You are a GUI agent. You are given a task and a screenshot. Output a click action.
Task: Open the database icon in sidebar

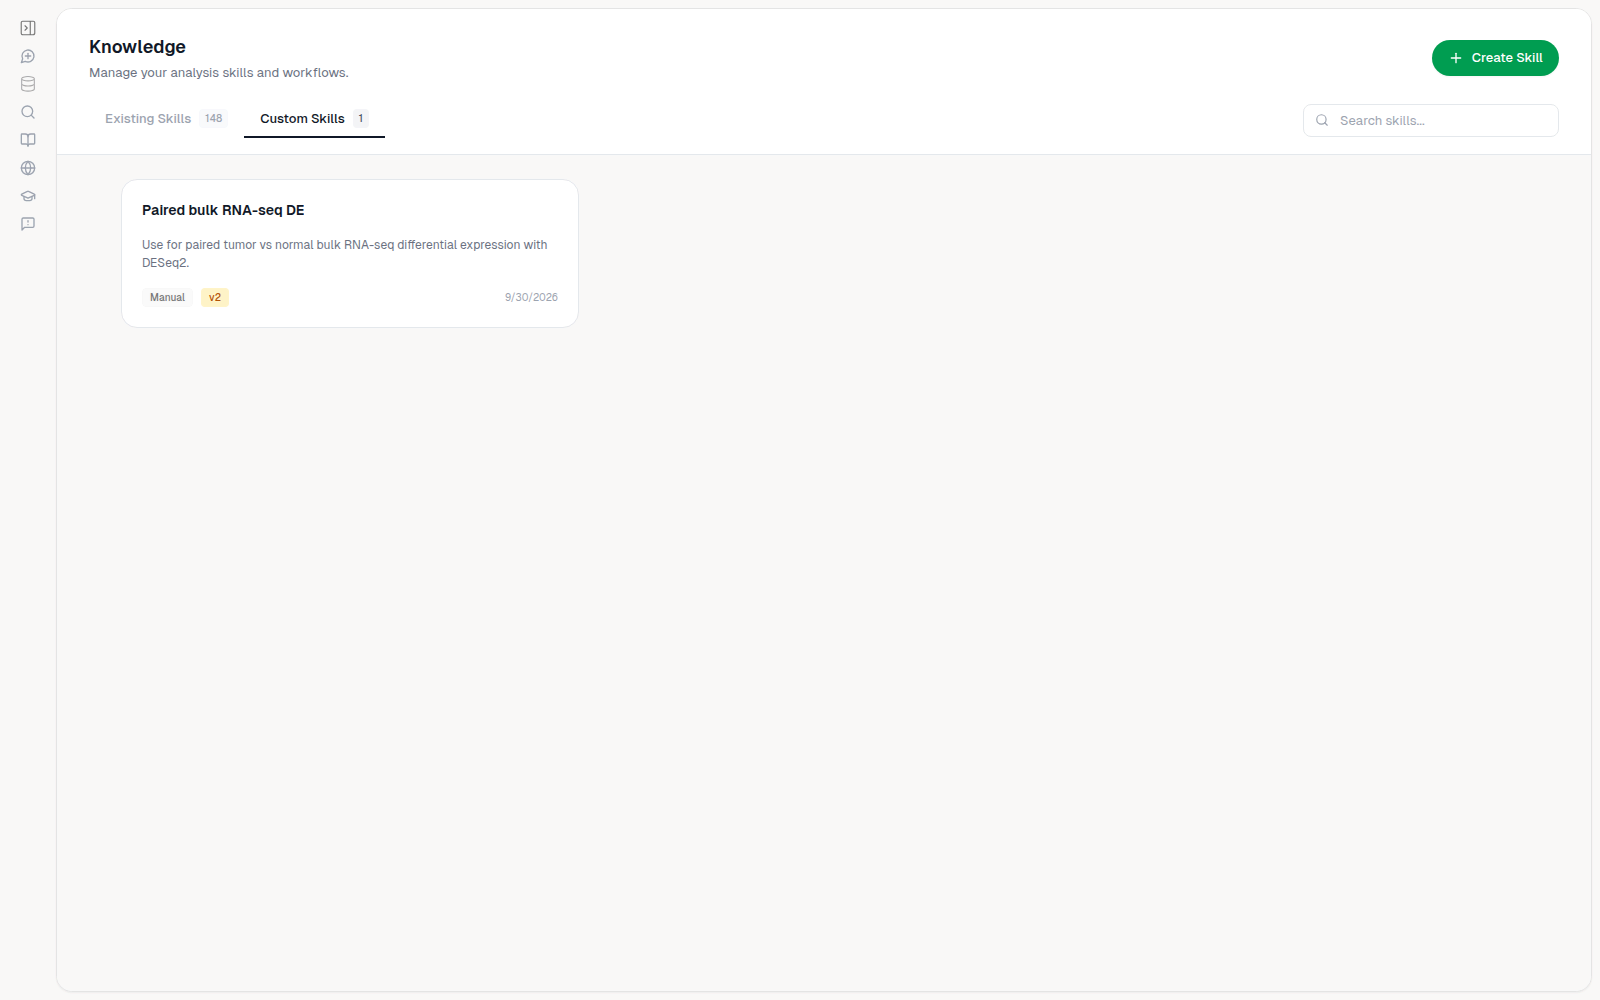pyautogui.click(x=28, y=84)
